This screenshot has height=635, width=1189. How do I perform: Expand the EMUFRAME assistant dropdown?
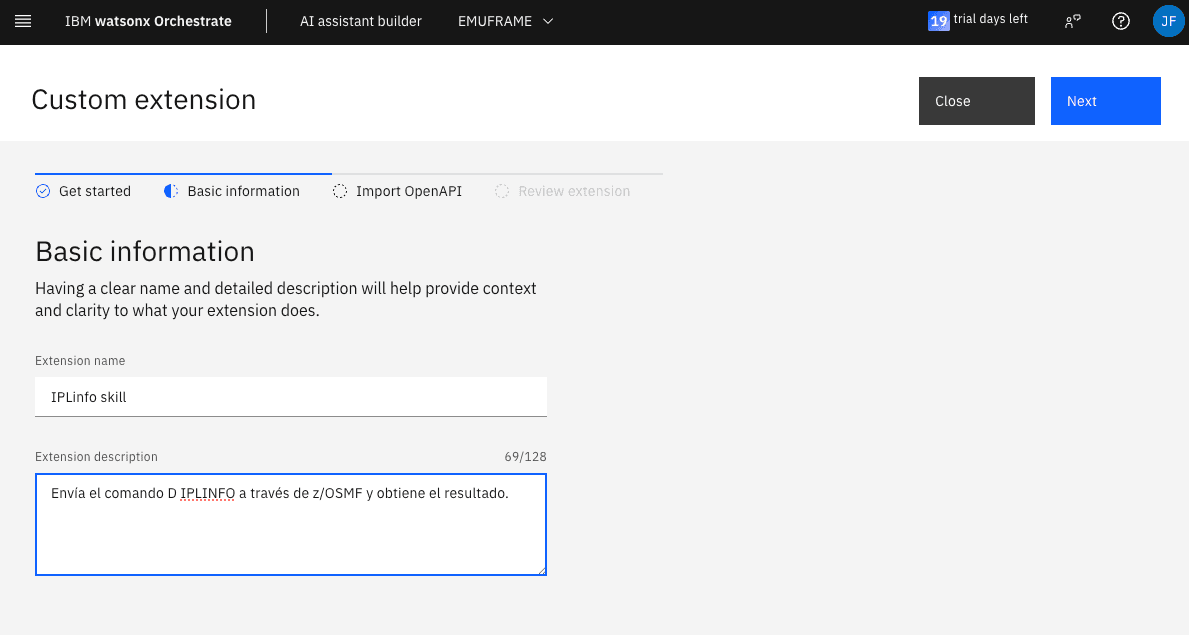505,21
